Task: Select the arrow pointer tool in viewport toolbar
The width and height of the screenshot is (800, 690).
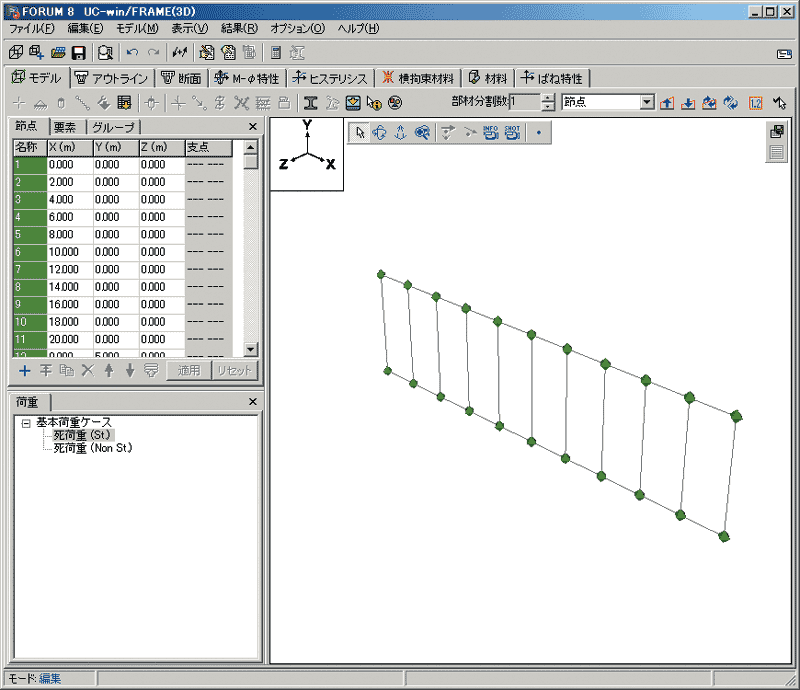Action: [361, 131]
